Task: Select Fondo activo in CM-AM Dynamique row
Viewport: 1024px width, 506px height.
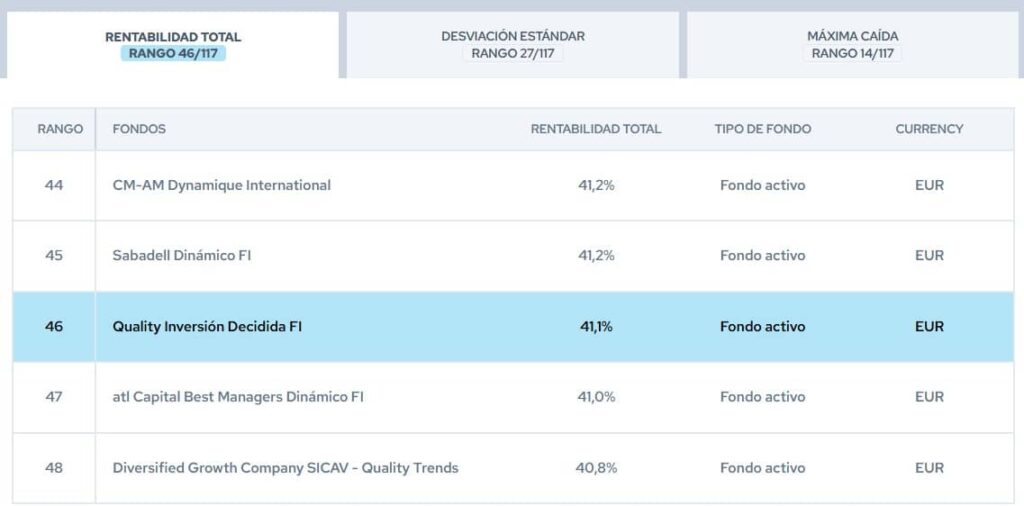Action: tap(763, 185)
